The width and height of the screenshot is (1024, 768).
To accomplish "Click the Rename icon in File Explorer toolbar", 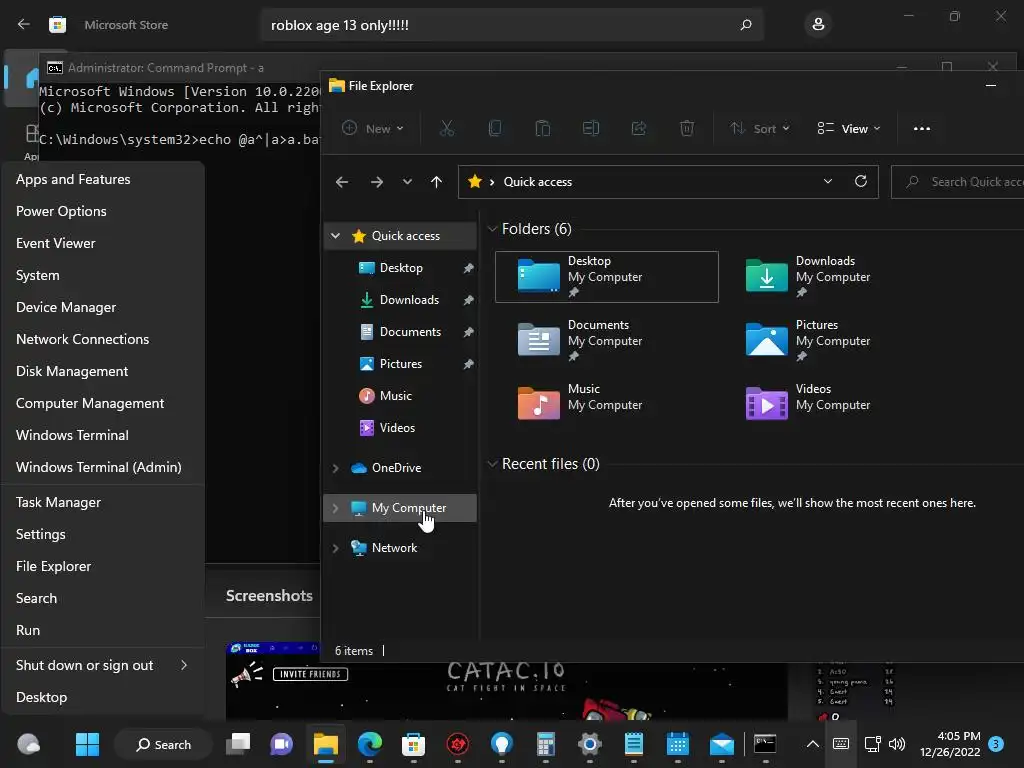I will (590, 129).
